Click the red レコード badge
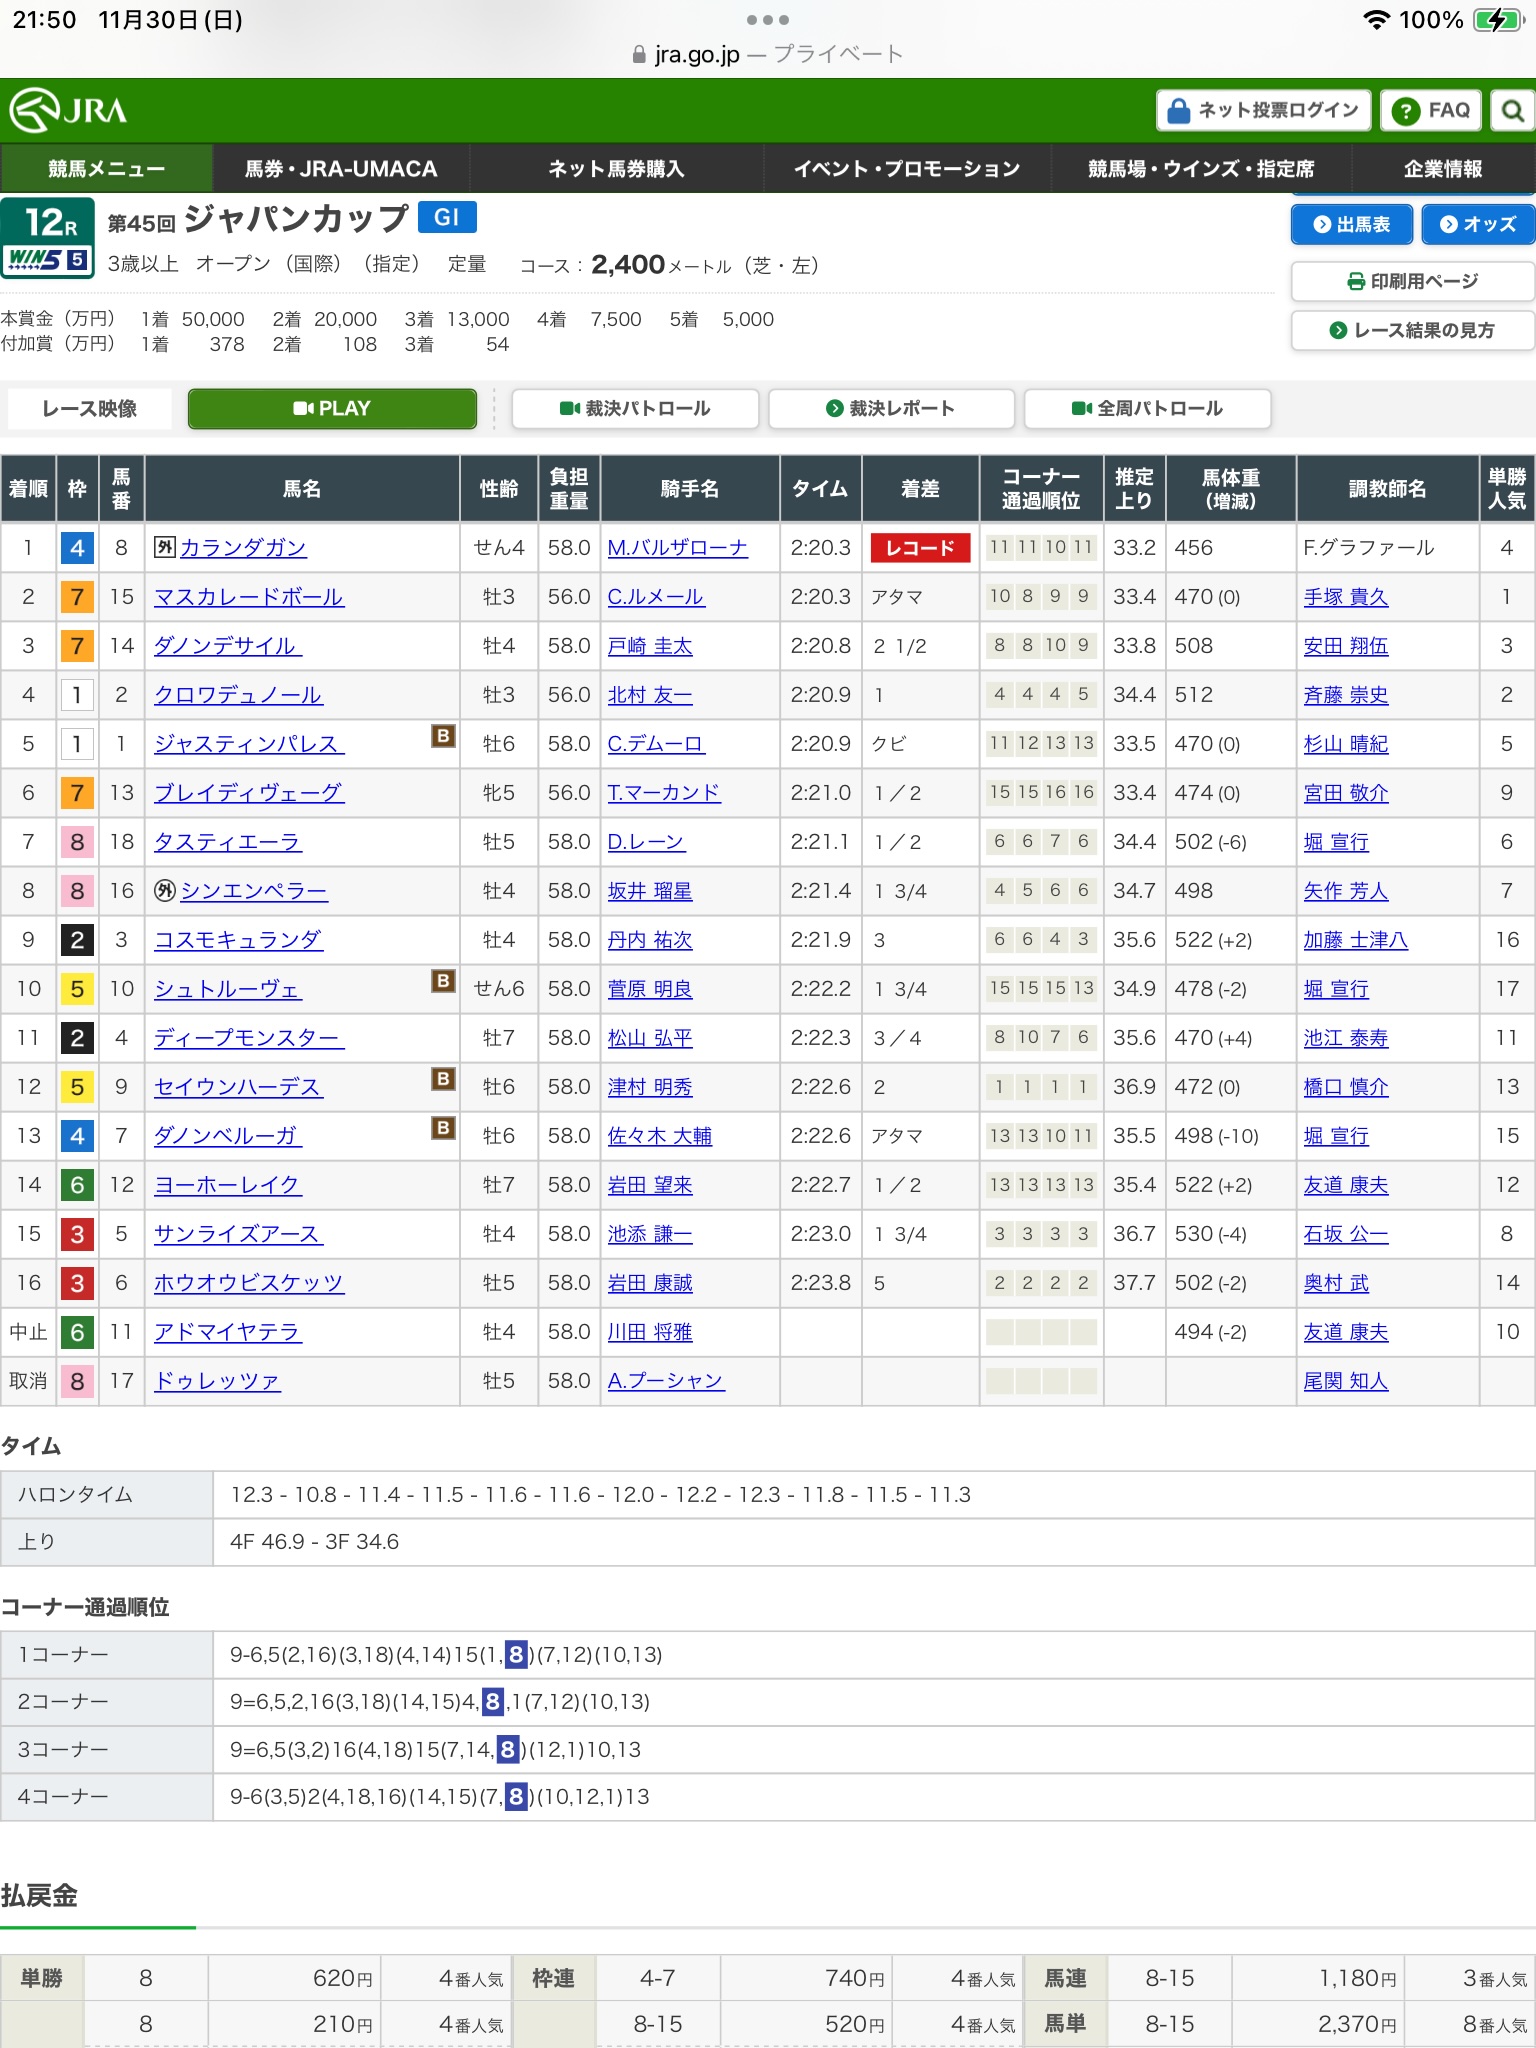The image size is (1536, 2048). pos(920,548)
